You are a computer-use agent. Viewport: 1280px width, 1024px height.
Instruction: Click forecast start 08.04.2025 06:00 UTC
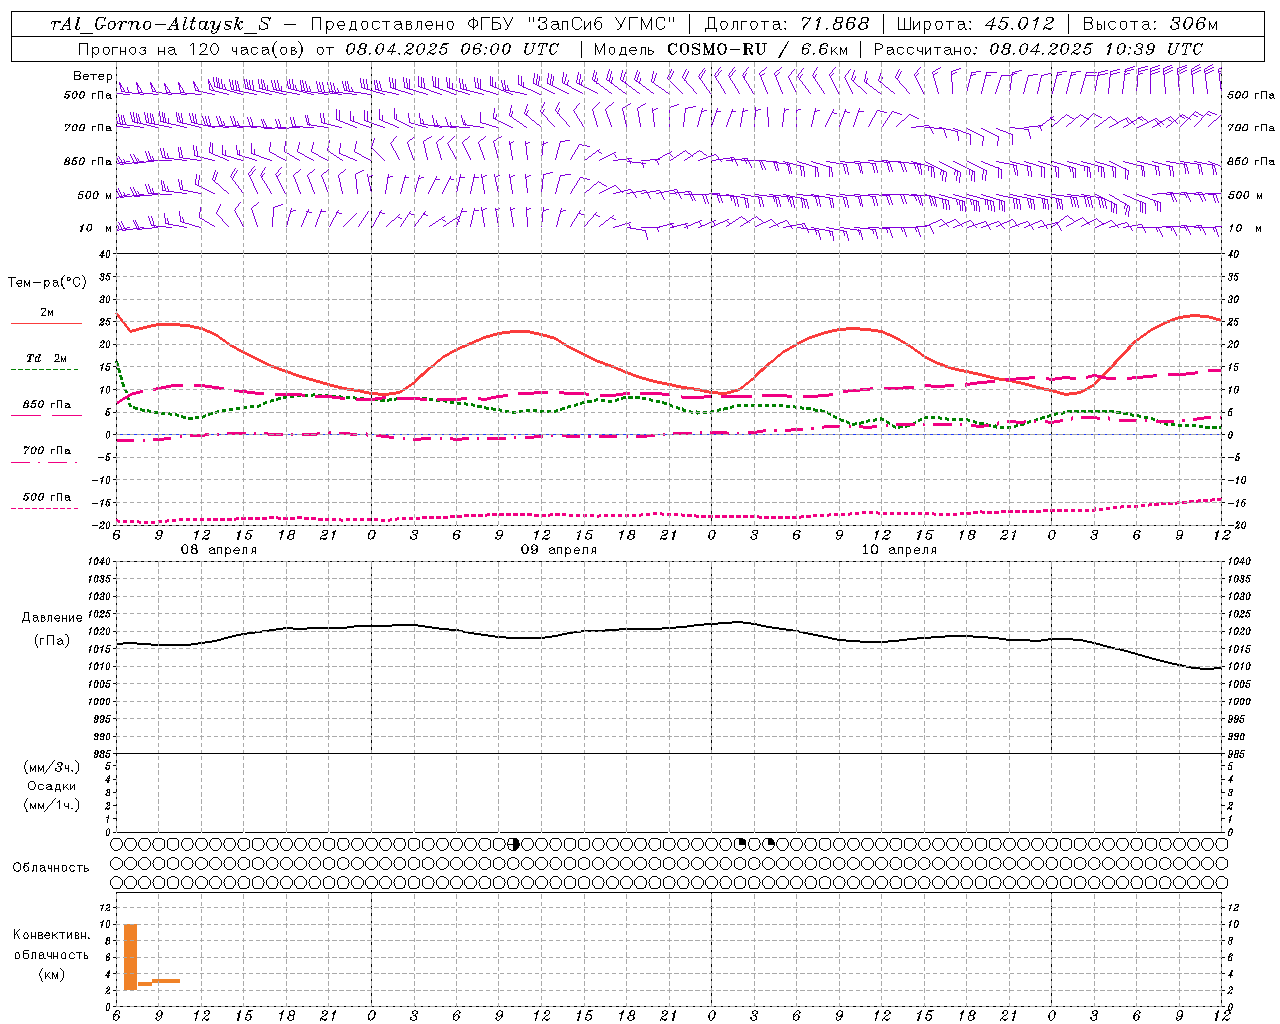452,49
